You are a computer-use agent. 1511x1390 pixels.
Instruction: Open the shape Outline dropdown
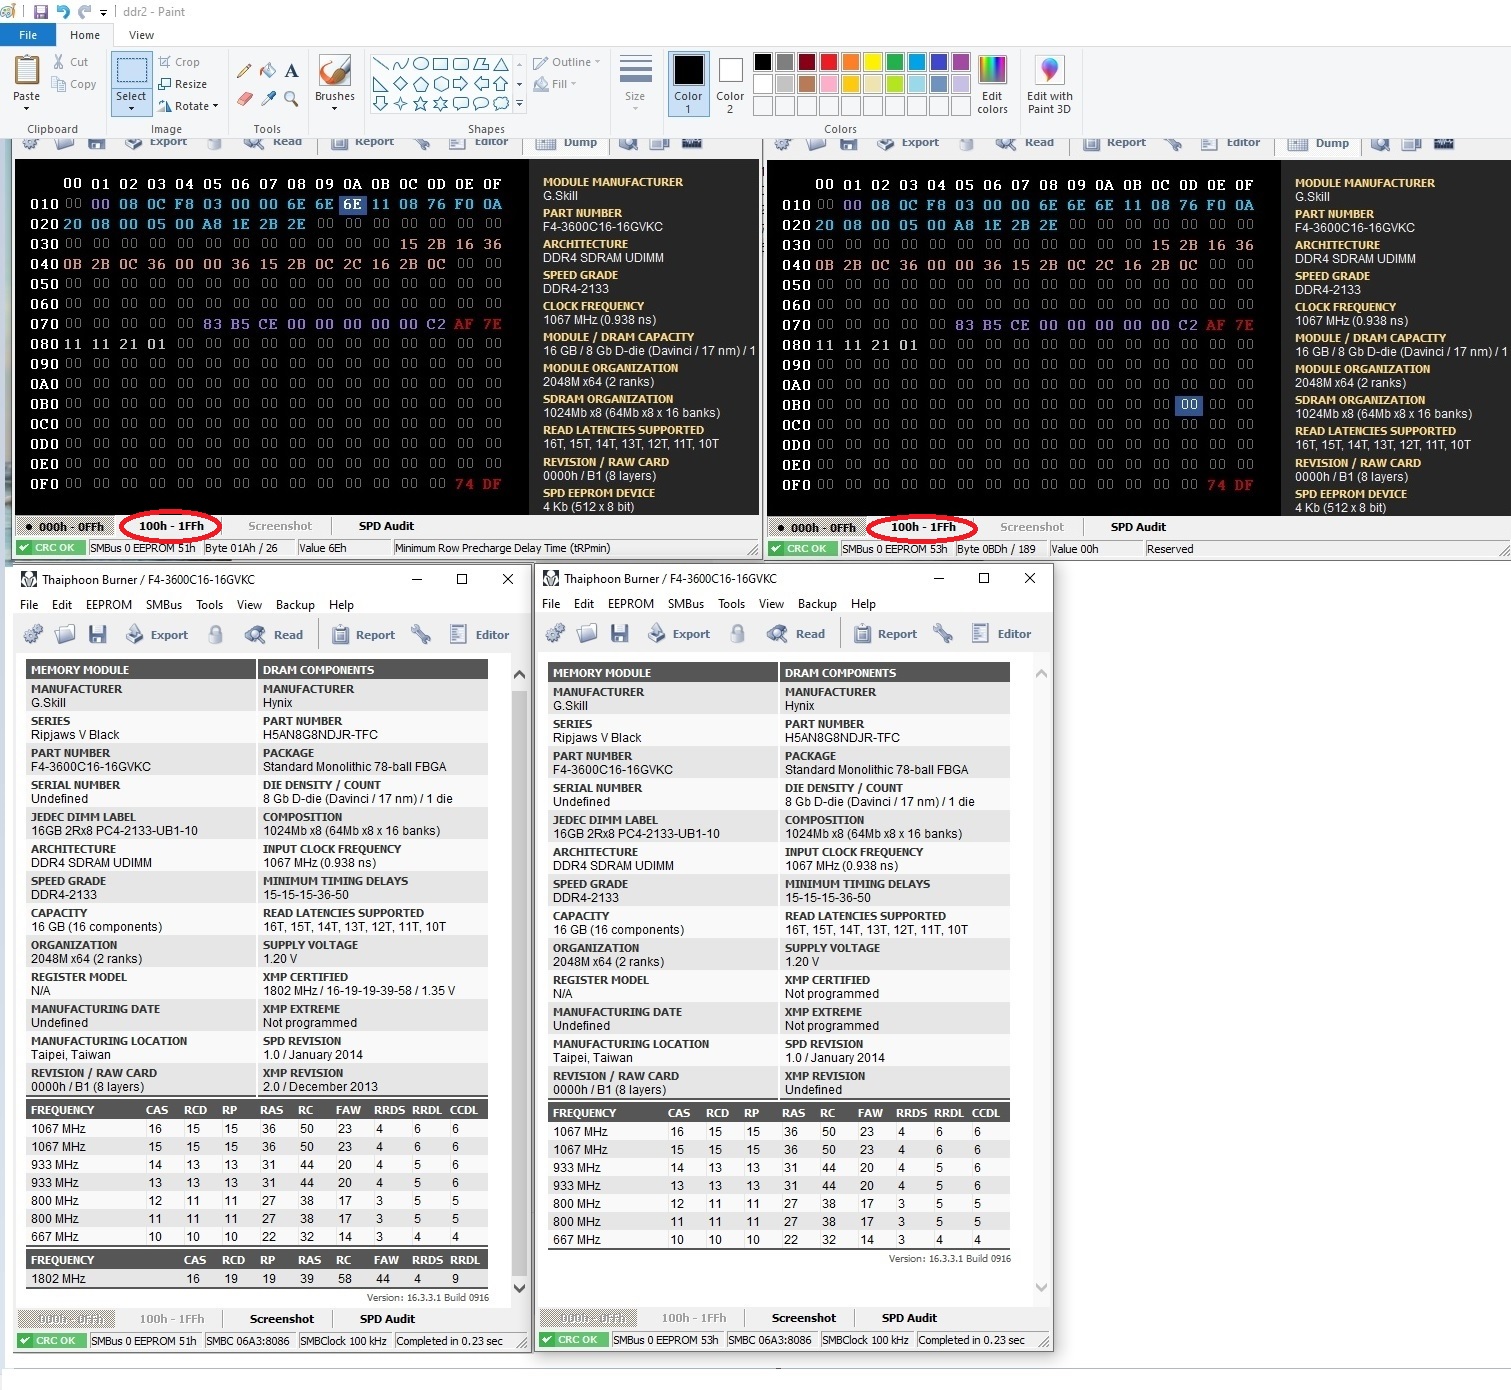point(567,62)
